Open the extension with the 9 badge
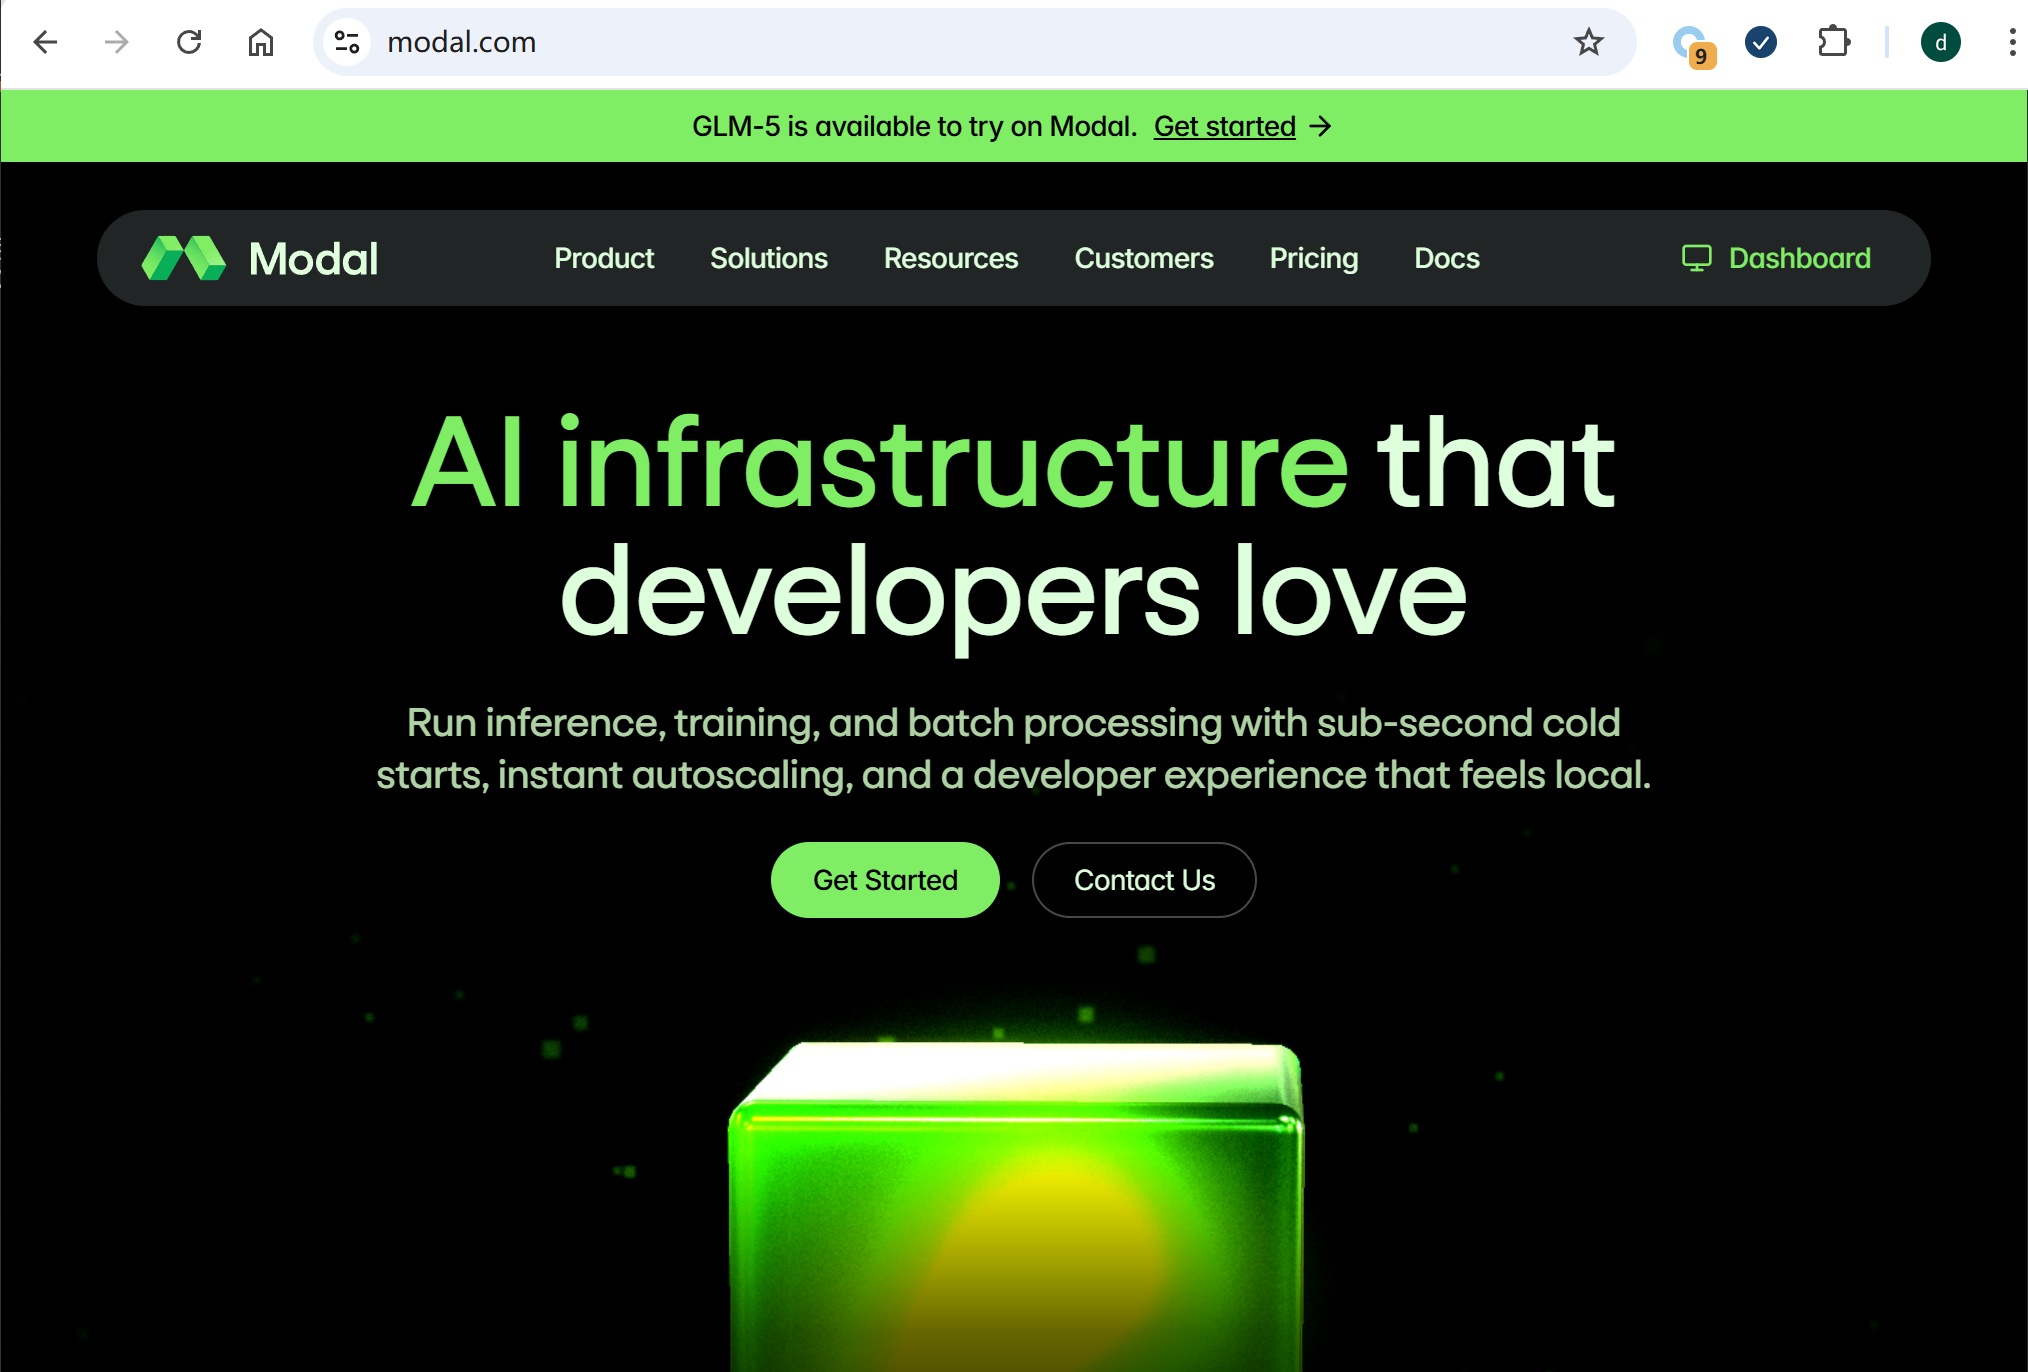This screenshot has height=1372, width=2028. (x=1693, y=45)
